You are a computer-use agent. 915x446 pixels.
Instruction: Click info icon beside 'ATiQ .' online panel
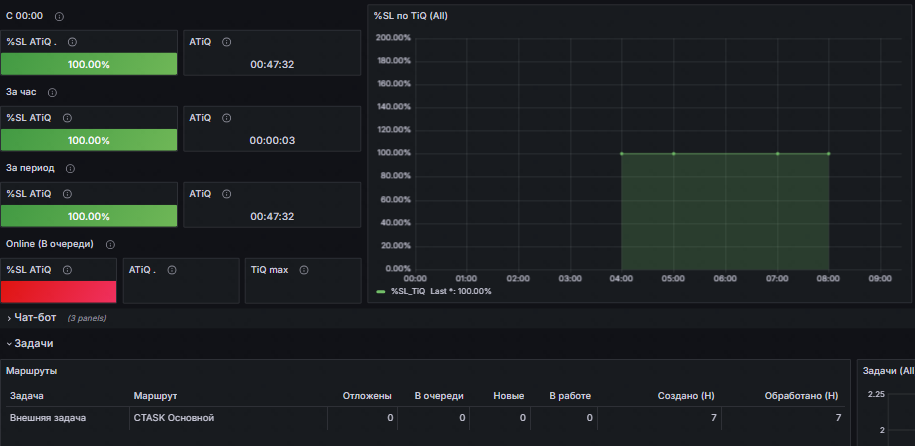172,270
